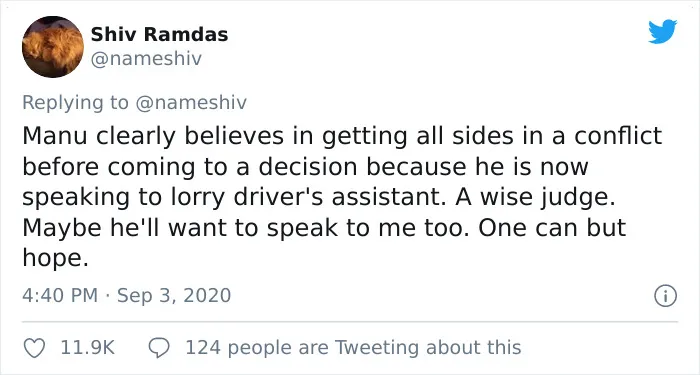The height and width of the screenshot is (375, 700).
Task: Click 'A wise judge.' sentence
Action: [535, 198]
